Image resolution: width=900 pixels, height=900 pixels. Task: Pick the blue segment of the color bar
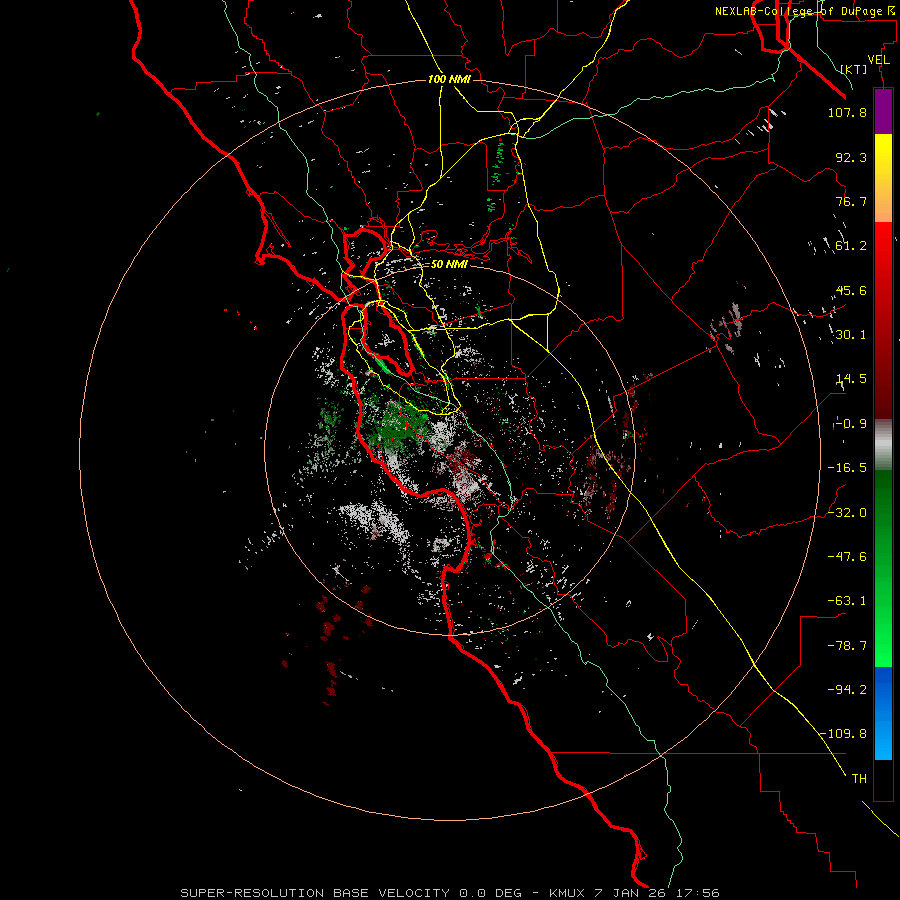coord(883,713)
